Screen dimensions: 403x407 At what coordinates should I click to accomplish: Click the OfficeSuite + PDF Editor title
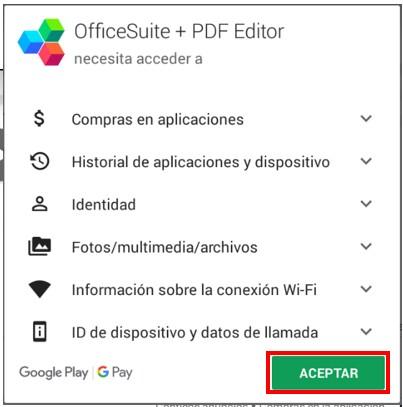(x=179, y=32)
